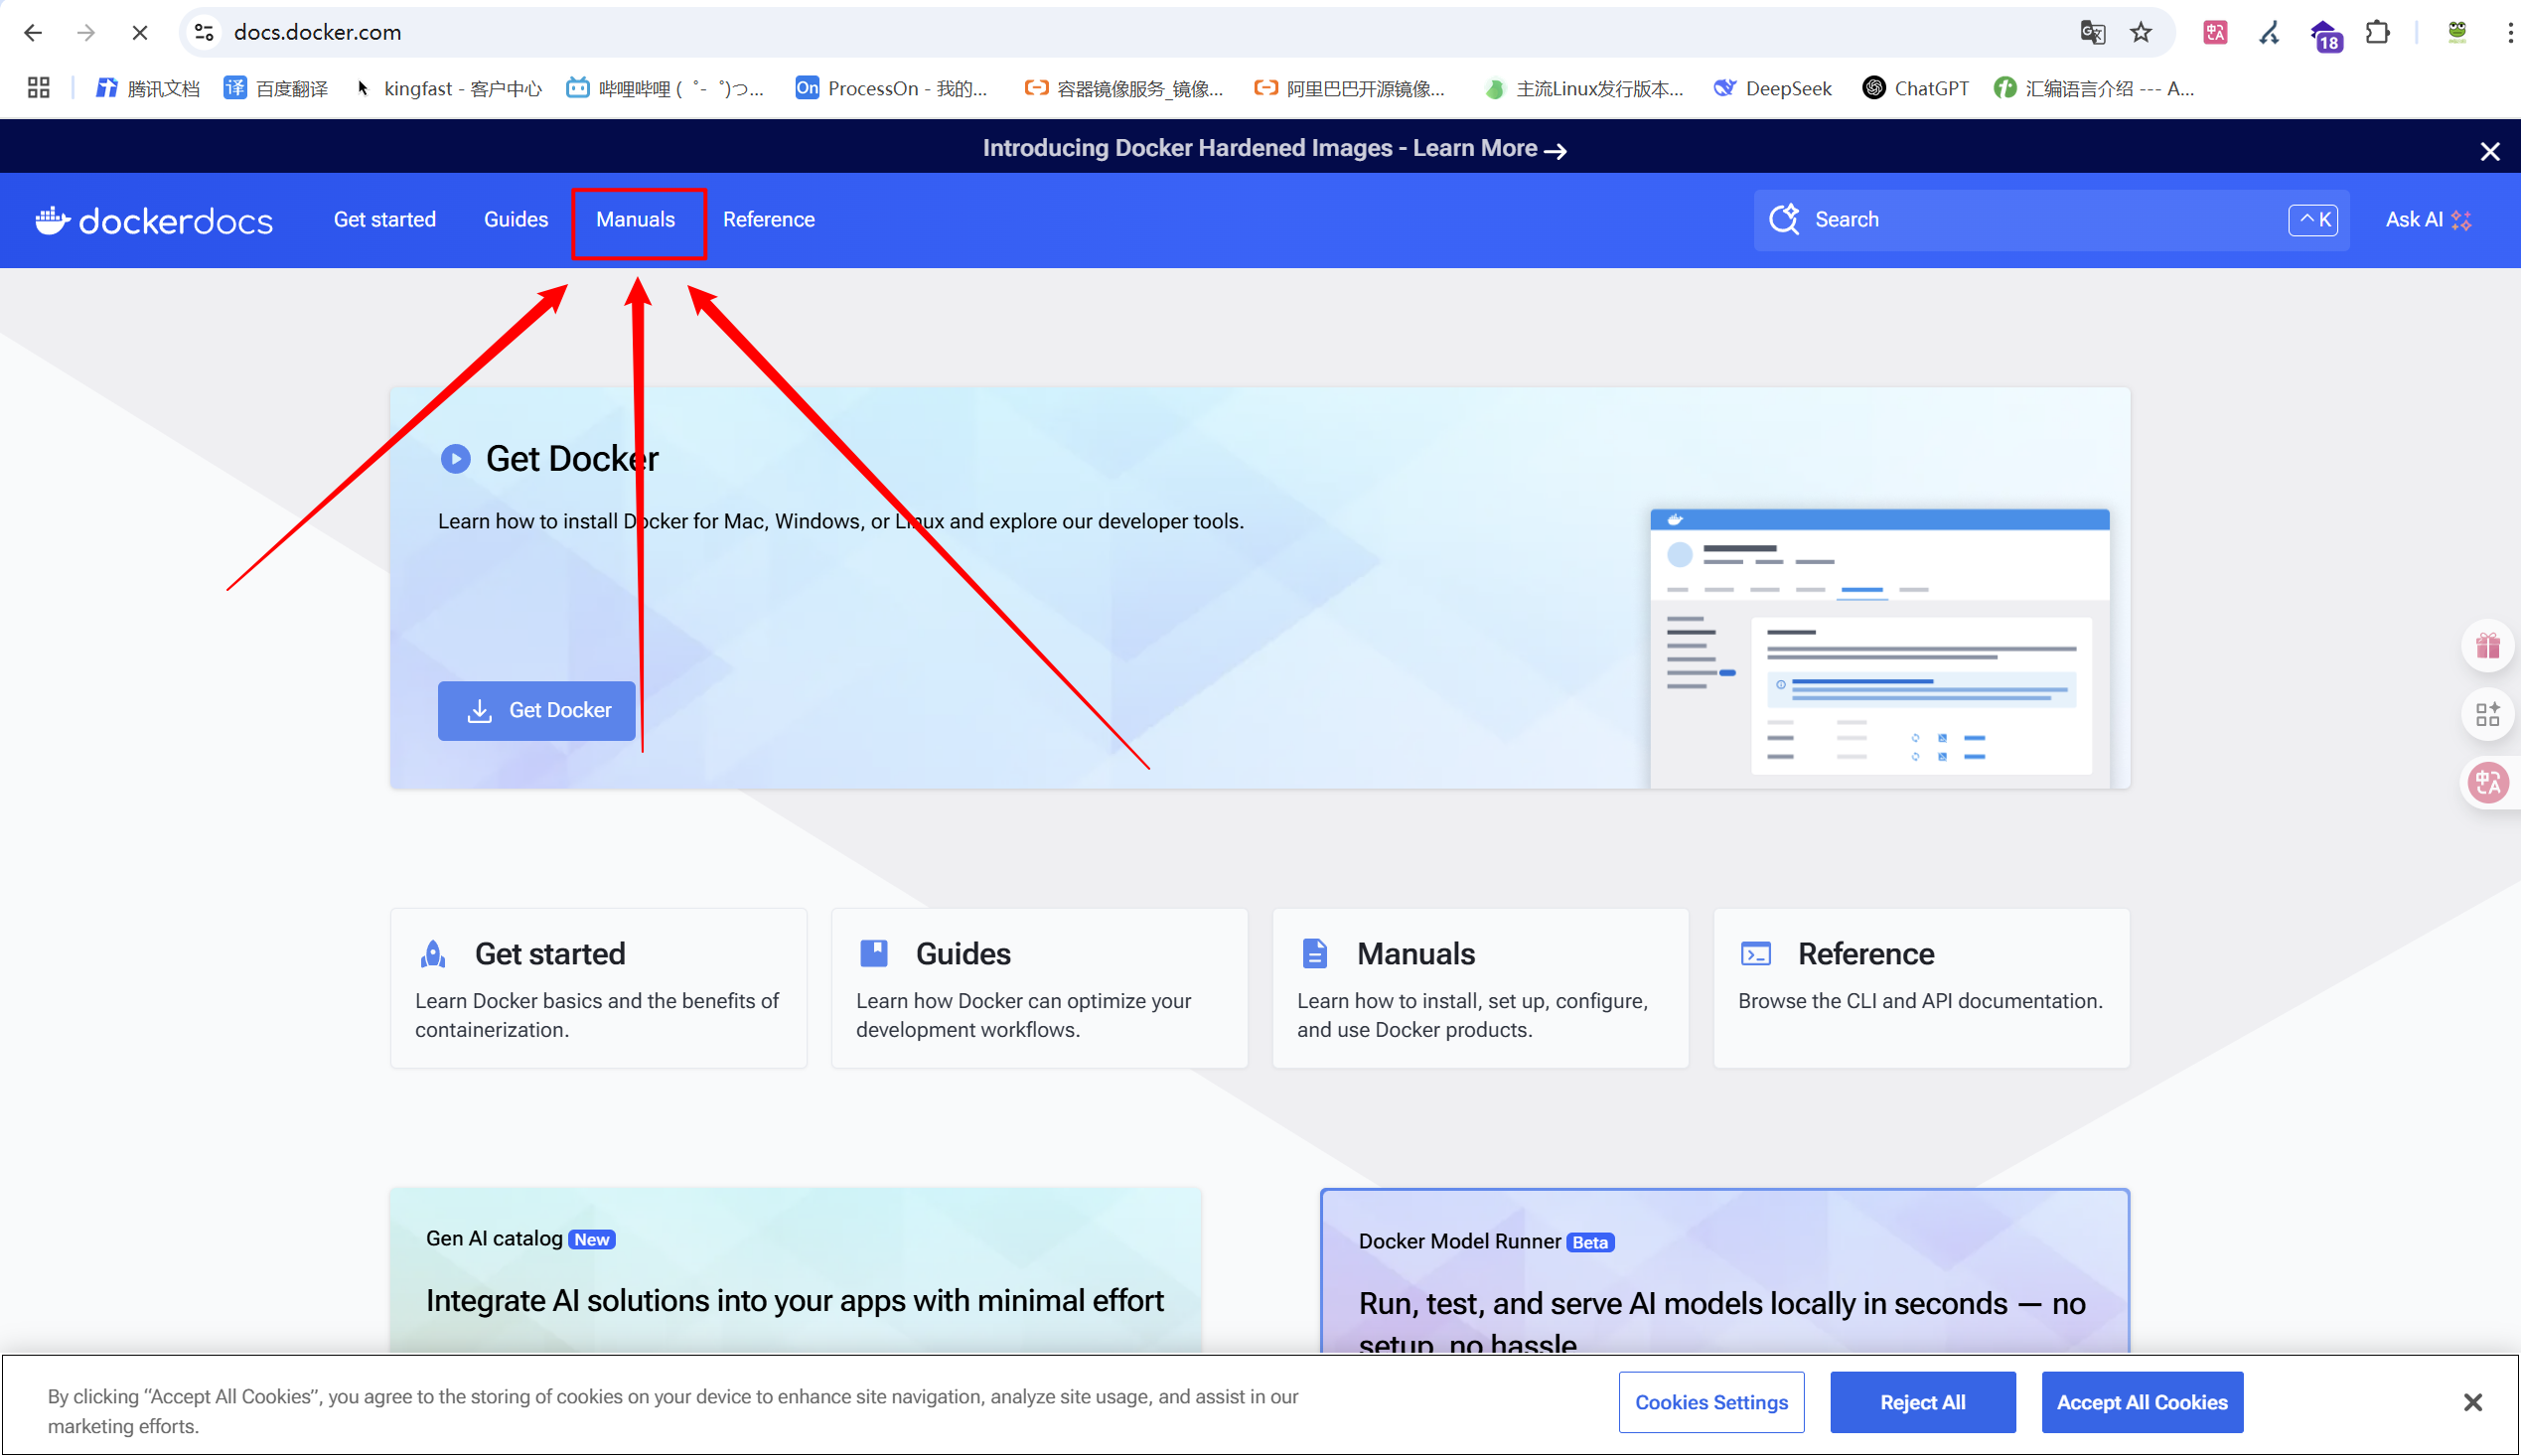Click the floating pink translate icon
2521x1456 pixels.
tap(2488, 782)
